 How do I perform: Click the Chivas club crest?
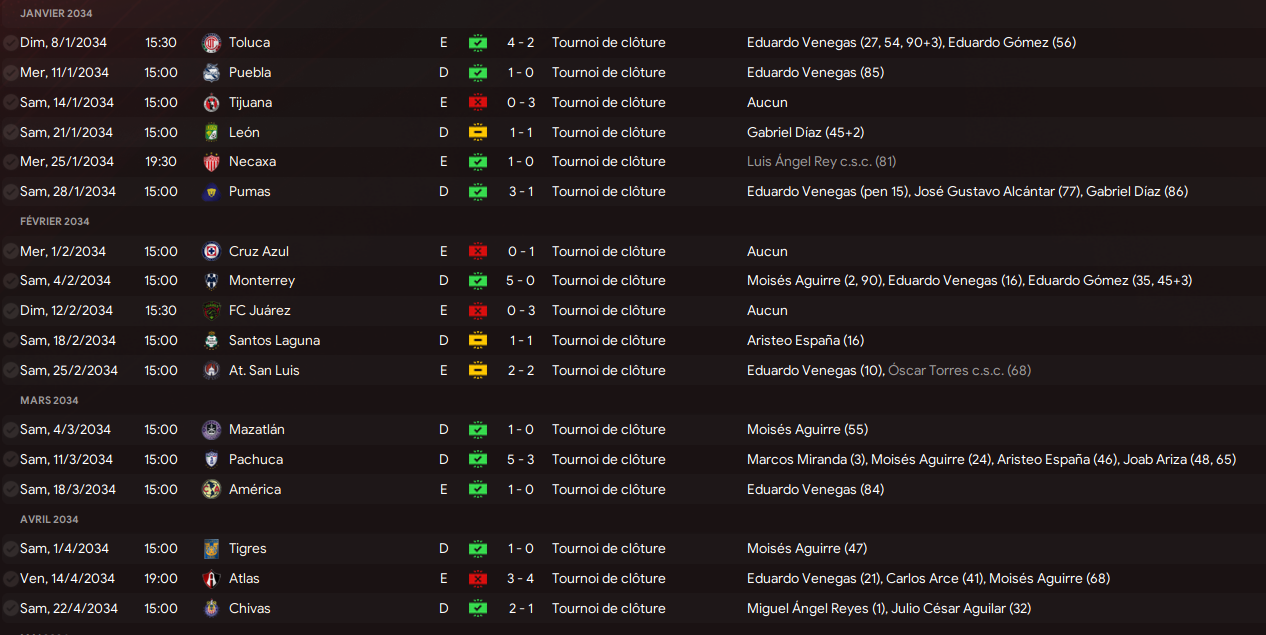click(x=210, y=609)
